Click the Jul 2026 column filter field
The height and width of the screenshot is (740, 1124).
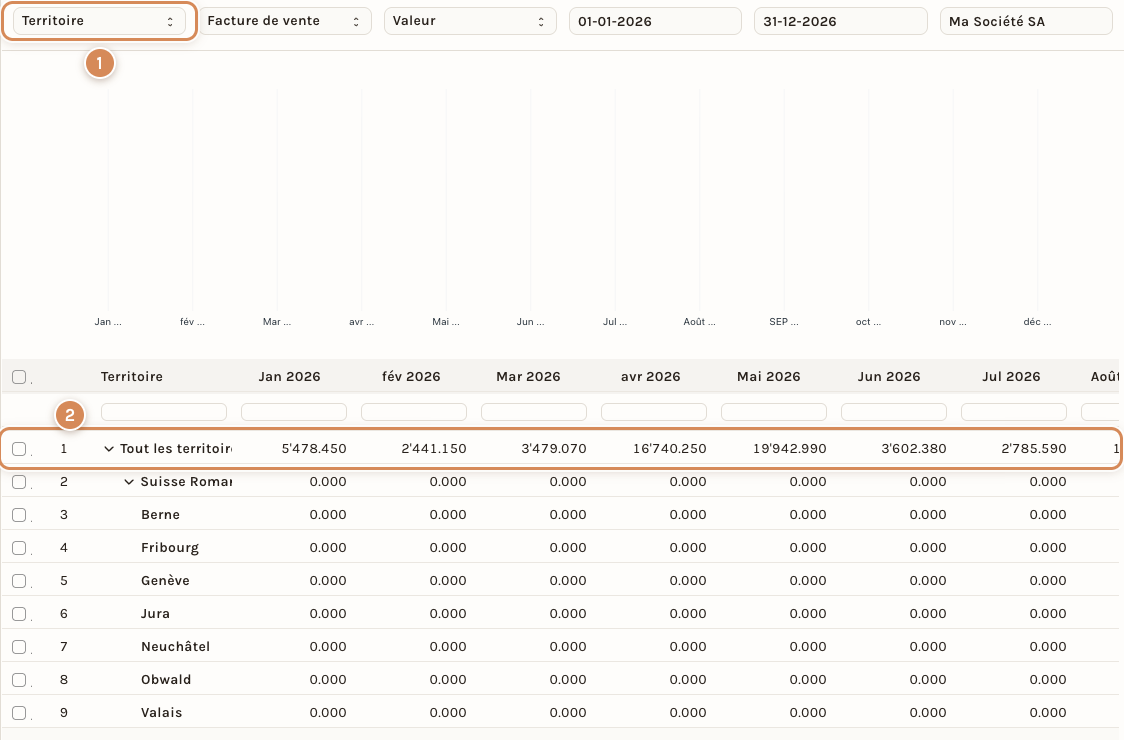click(x=1014, y=412)
